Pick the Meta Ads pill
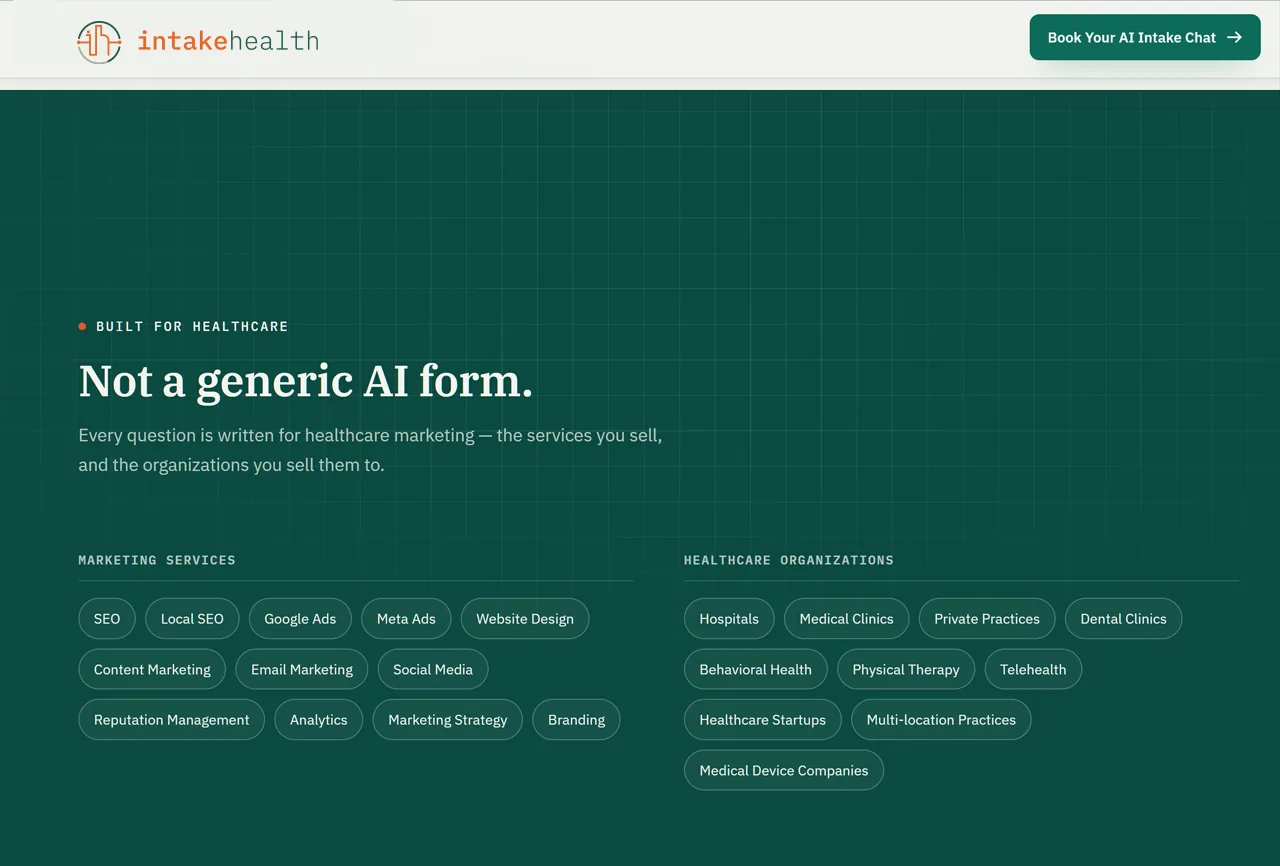The image size is (1280, 866). coord(406,619)
